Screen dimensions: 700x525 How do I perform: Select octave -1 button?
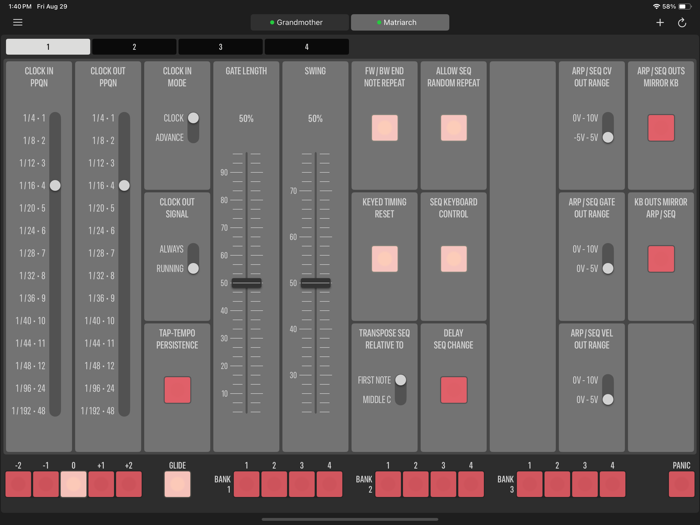46,484
